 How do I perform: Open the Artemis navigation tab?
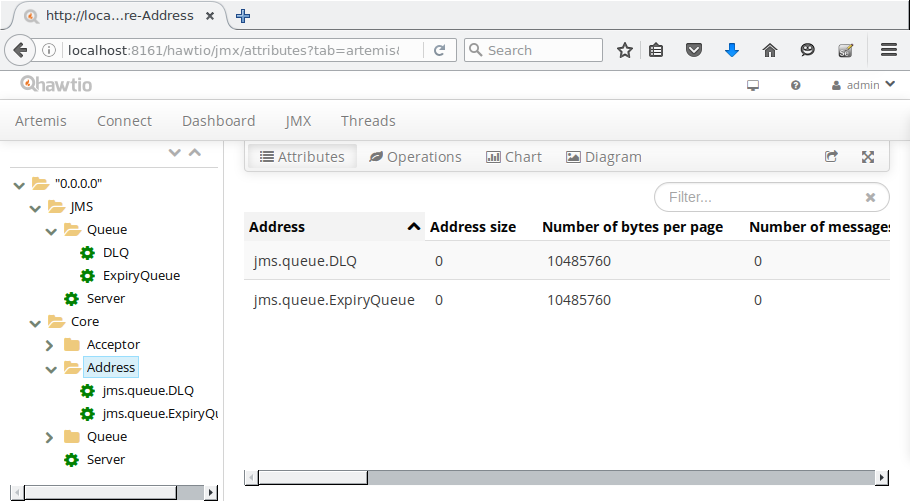pos(41,121)
